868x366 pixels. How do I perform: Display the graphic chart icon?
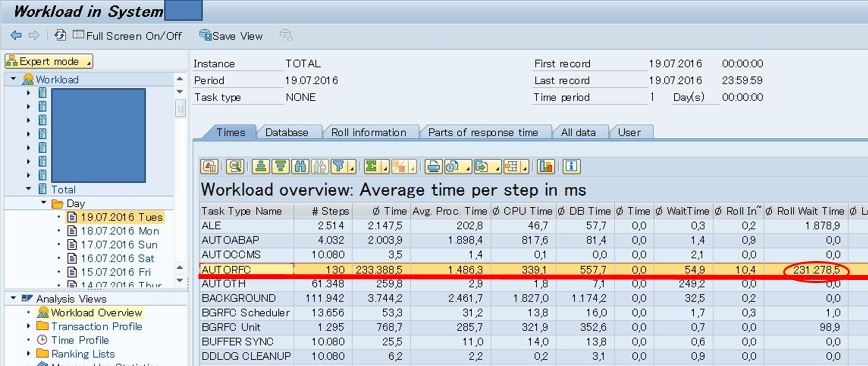coord(546,166)
